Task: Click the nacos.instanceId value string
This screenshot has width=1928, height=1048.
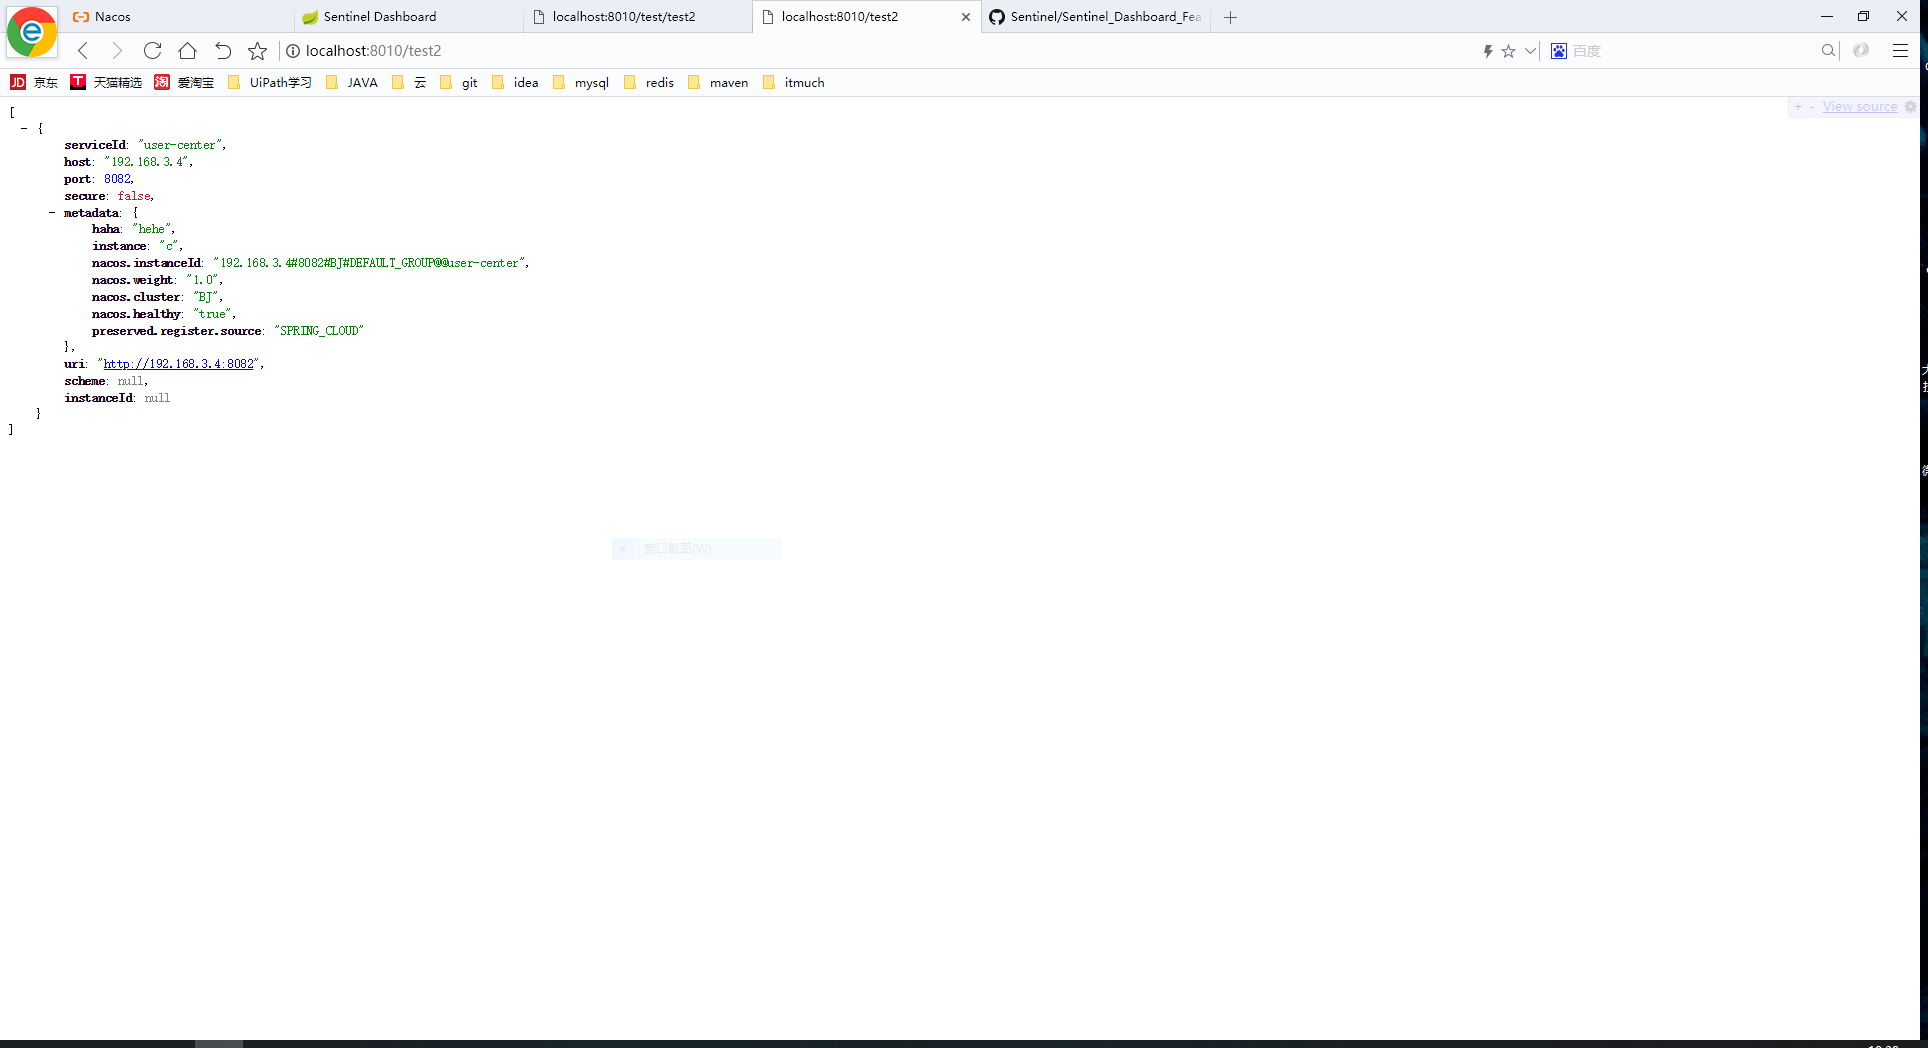Action: tap(368, 263)
